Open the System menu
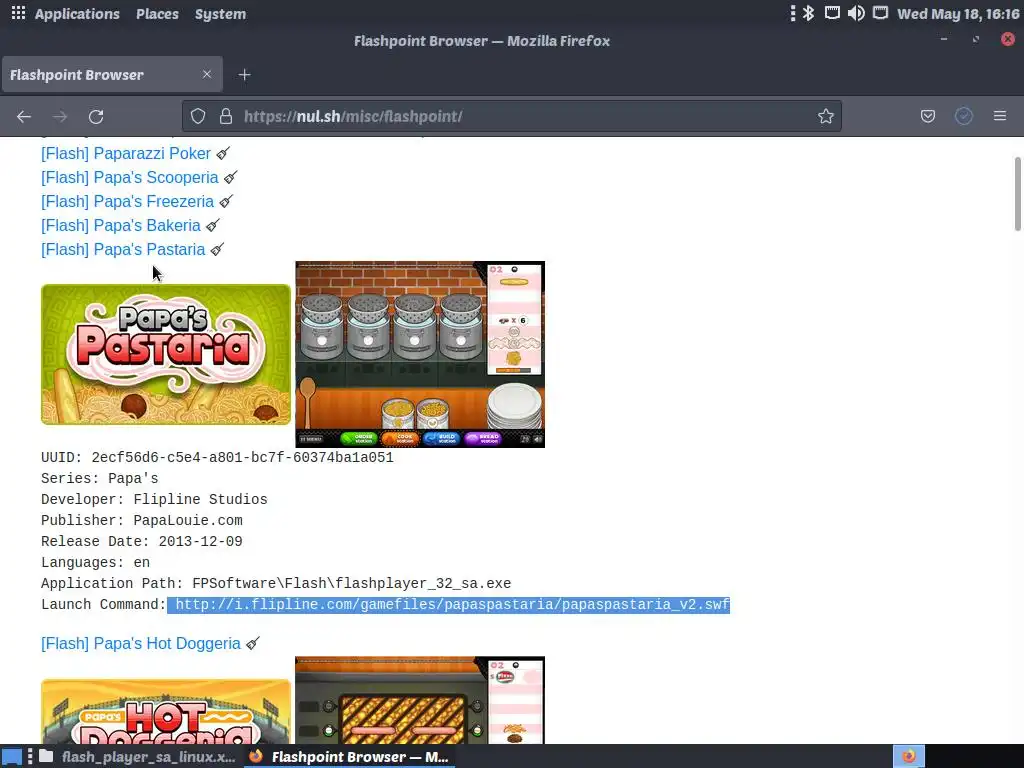Screen dimensions: 1024x768 pos(220,14)
